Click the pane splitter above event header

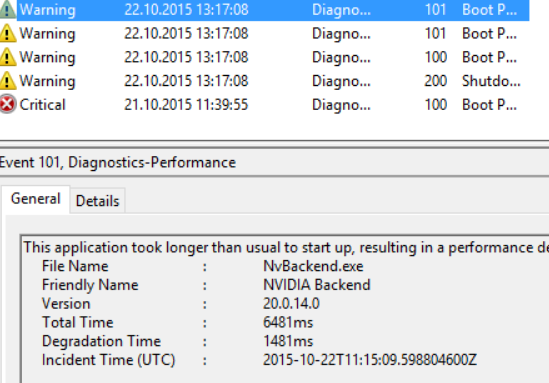coord(274,143)
